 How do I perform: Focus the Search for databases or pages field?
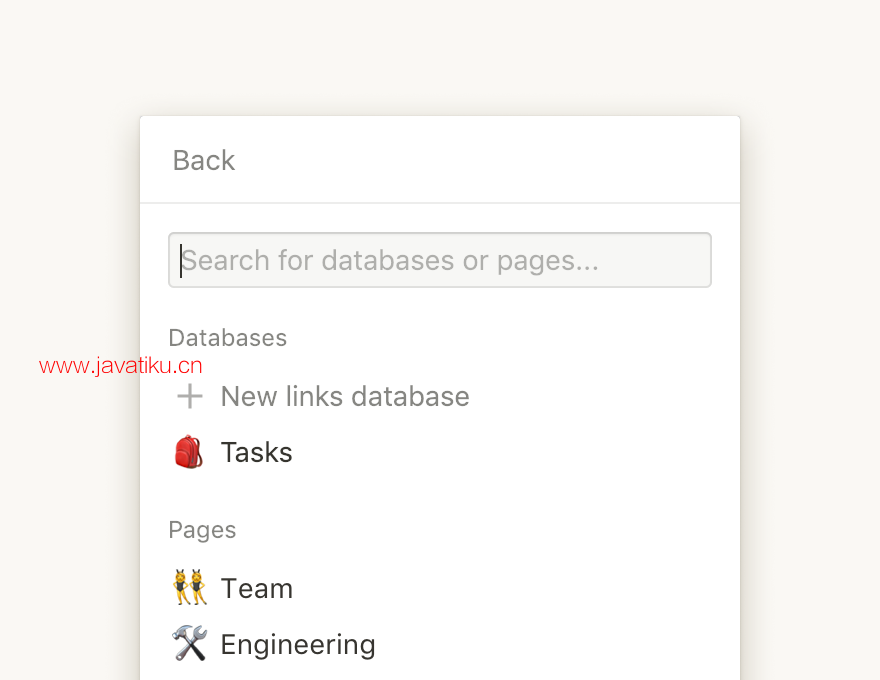440,260
